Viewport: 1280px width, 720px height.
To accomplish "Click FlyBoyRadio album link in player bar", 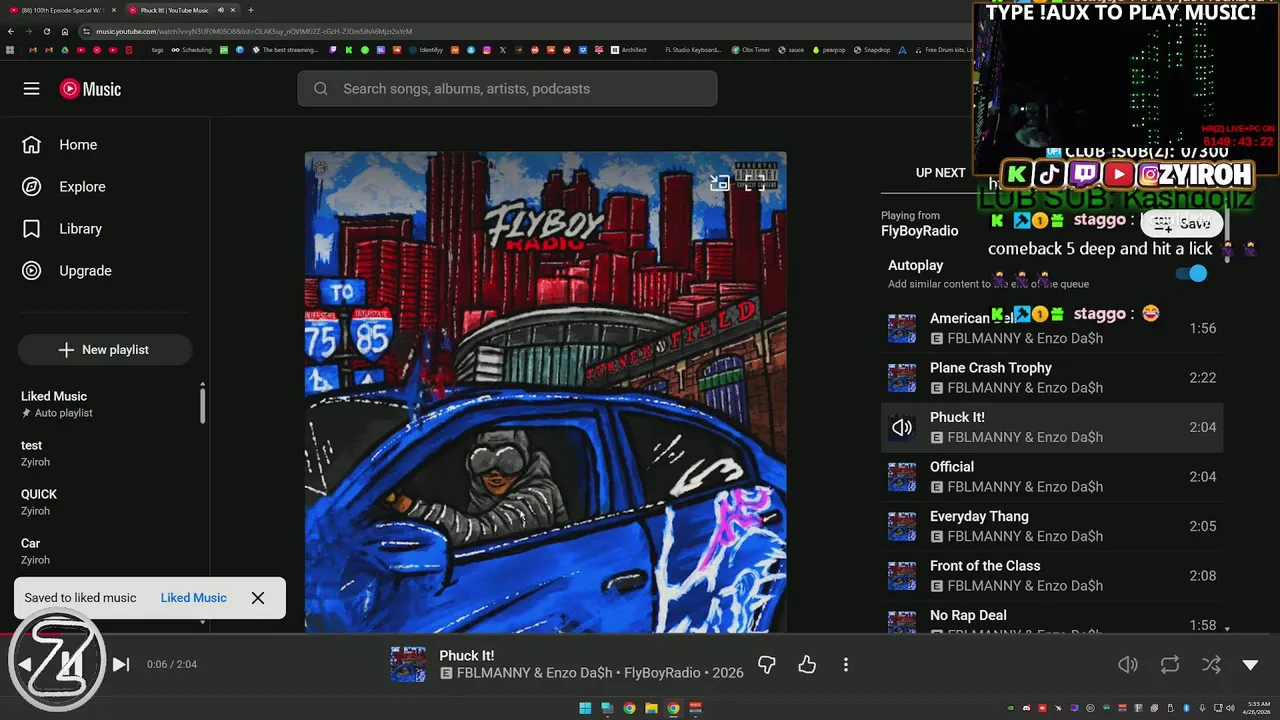I will [x=664, y=674].
